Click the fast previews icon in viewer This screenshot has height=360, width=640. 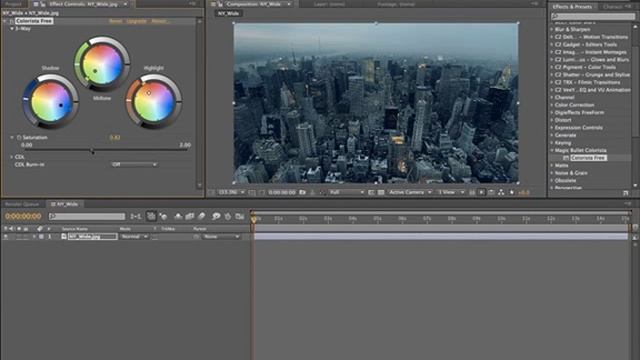482,192
